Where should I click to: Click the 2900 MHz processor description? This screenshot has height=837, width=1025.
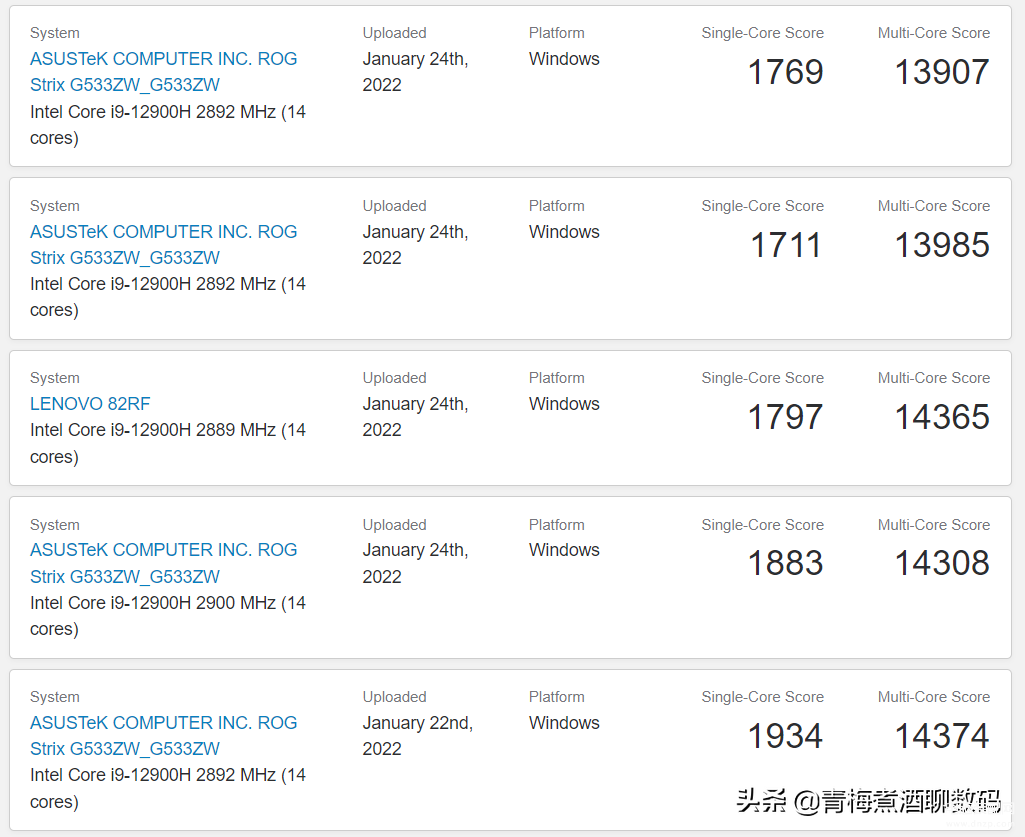click(x=168, y=616)
